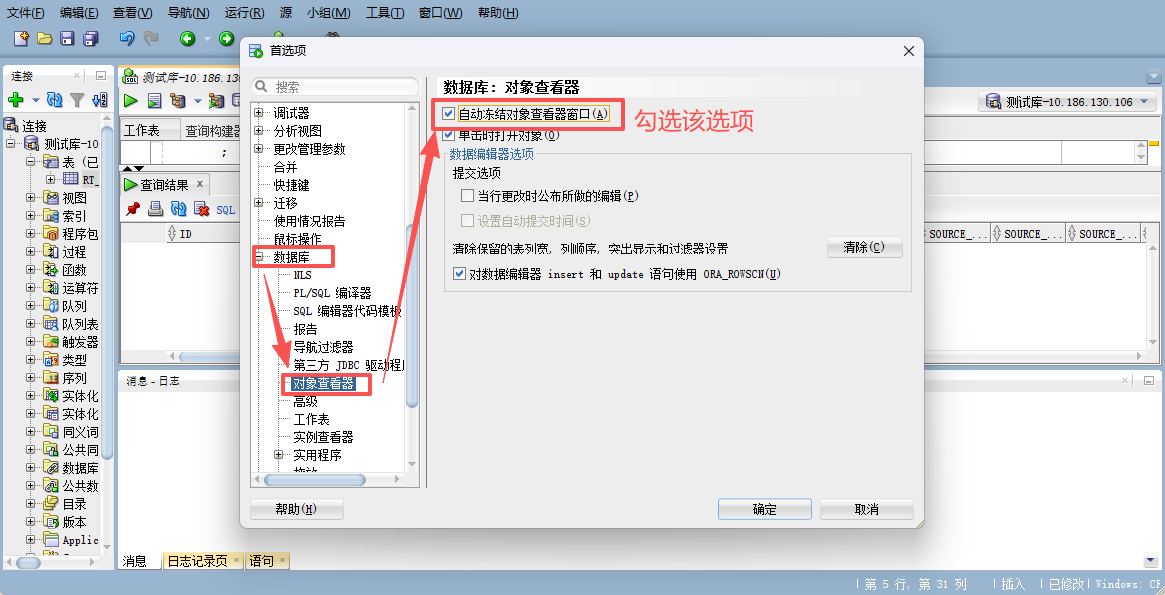
Task: Expand 分析视图 node in preferences tree
Action: click(259, 131)
